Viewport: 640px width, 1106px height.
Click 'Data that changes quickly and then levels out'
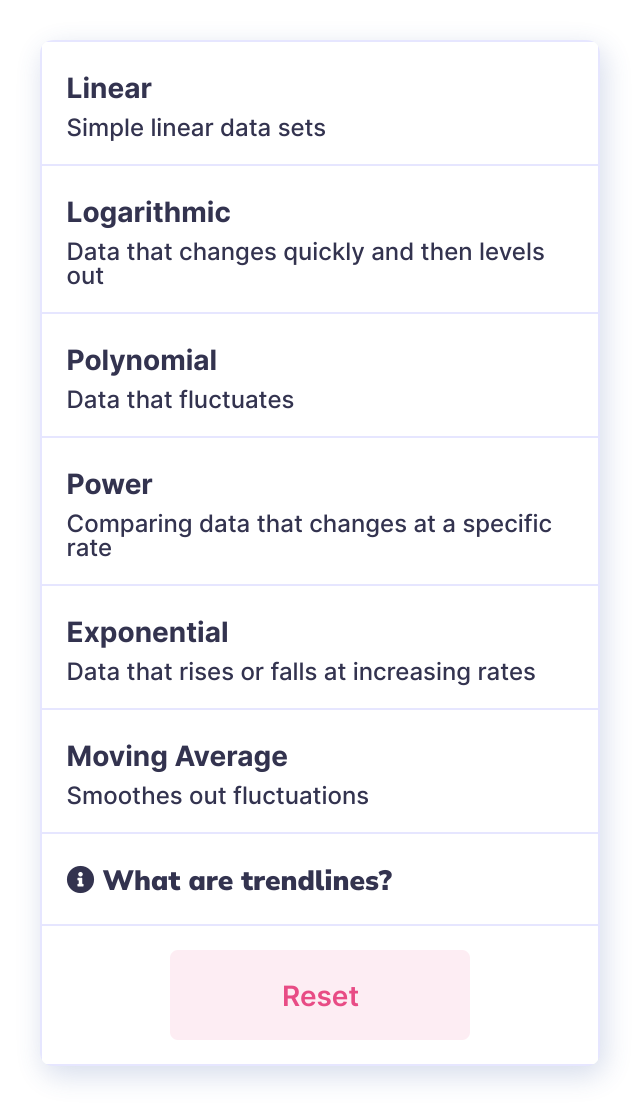[305, 263]
